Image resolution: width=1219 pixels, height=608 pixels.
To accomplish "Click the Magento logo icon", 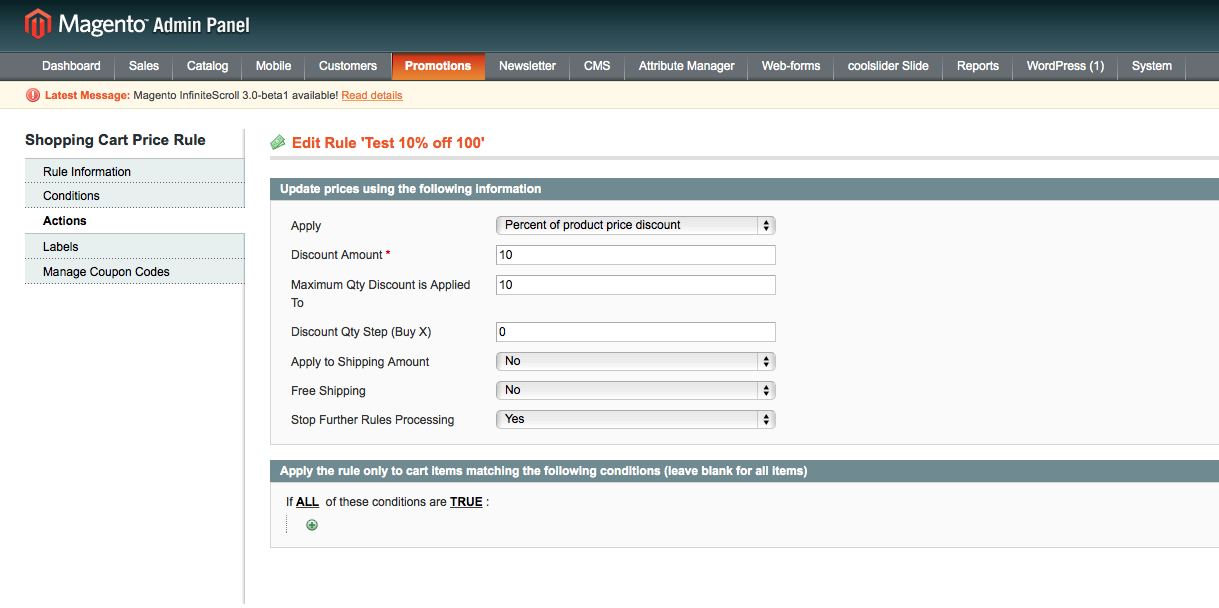I will pyautogui.click(x=38, y=23).
